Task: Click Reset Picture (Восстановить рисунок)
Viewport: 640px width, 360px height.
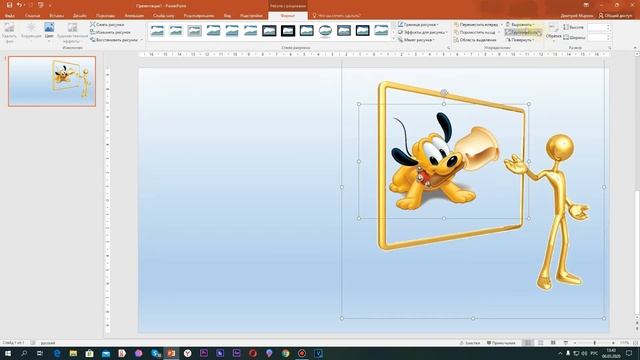Action: [114, 40]
